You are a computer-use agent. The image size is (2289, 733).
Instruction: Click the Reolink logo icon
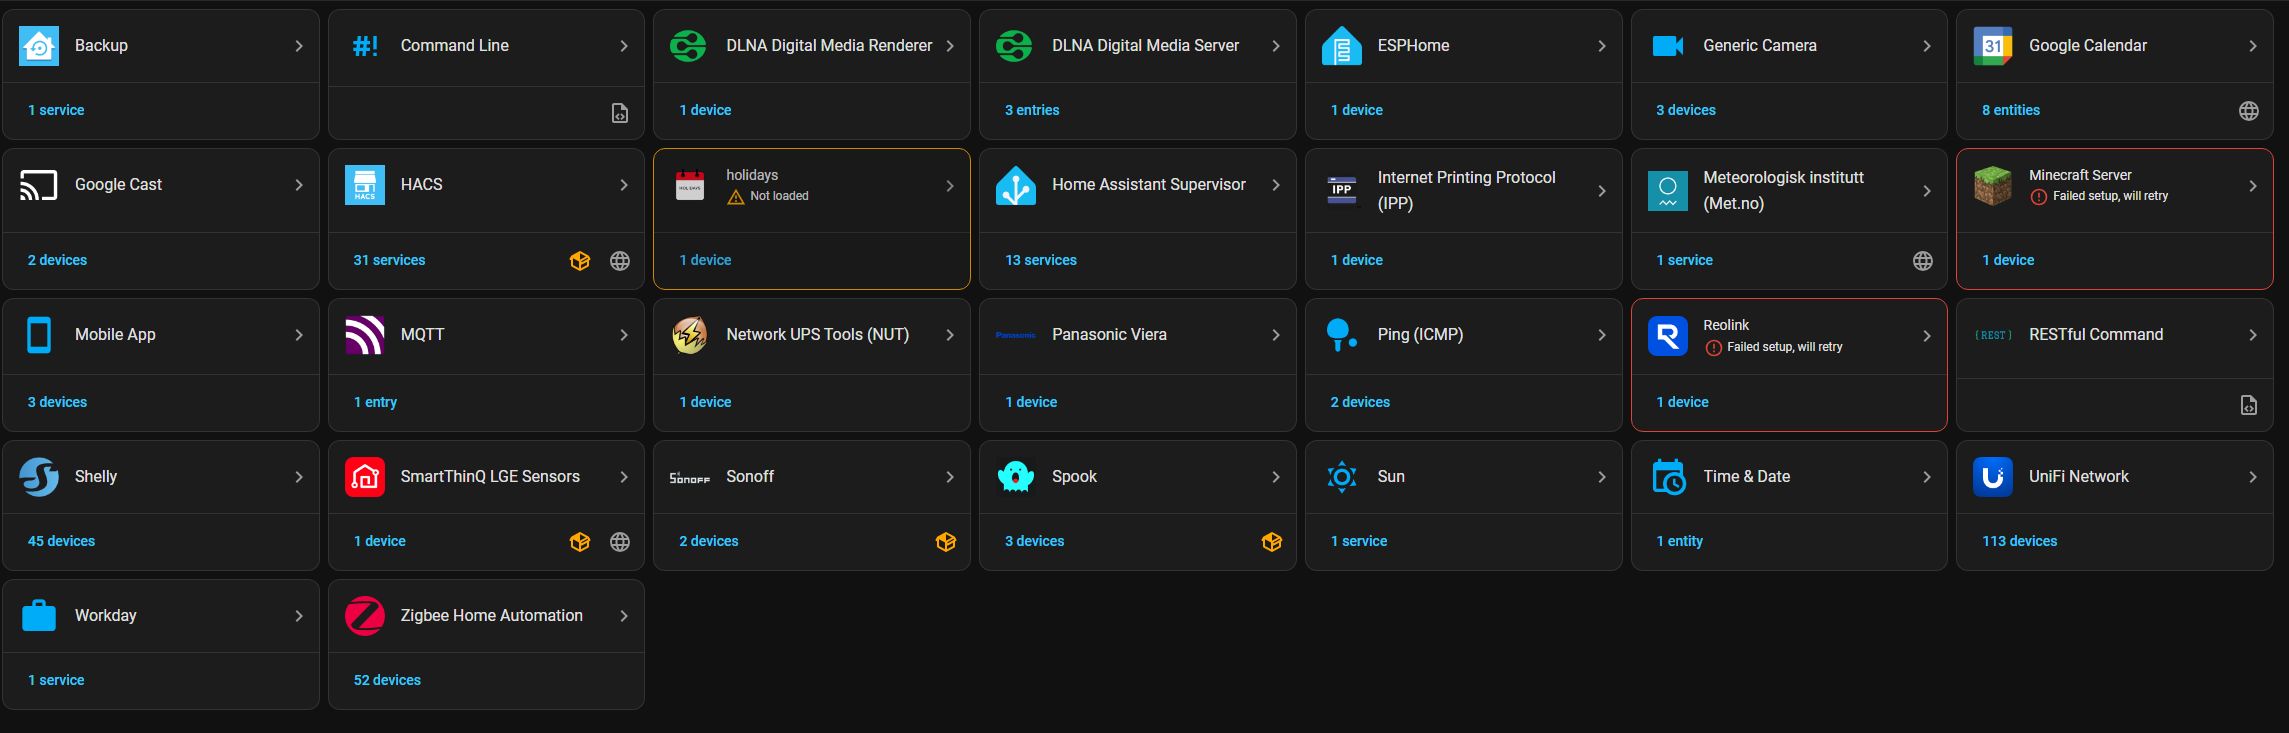tap(1667, 336)
